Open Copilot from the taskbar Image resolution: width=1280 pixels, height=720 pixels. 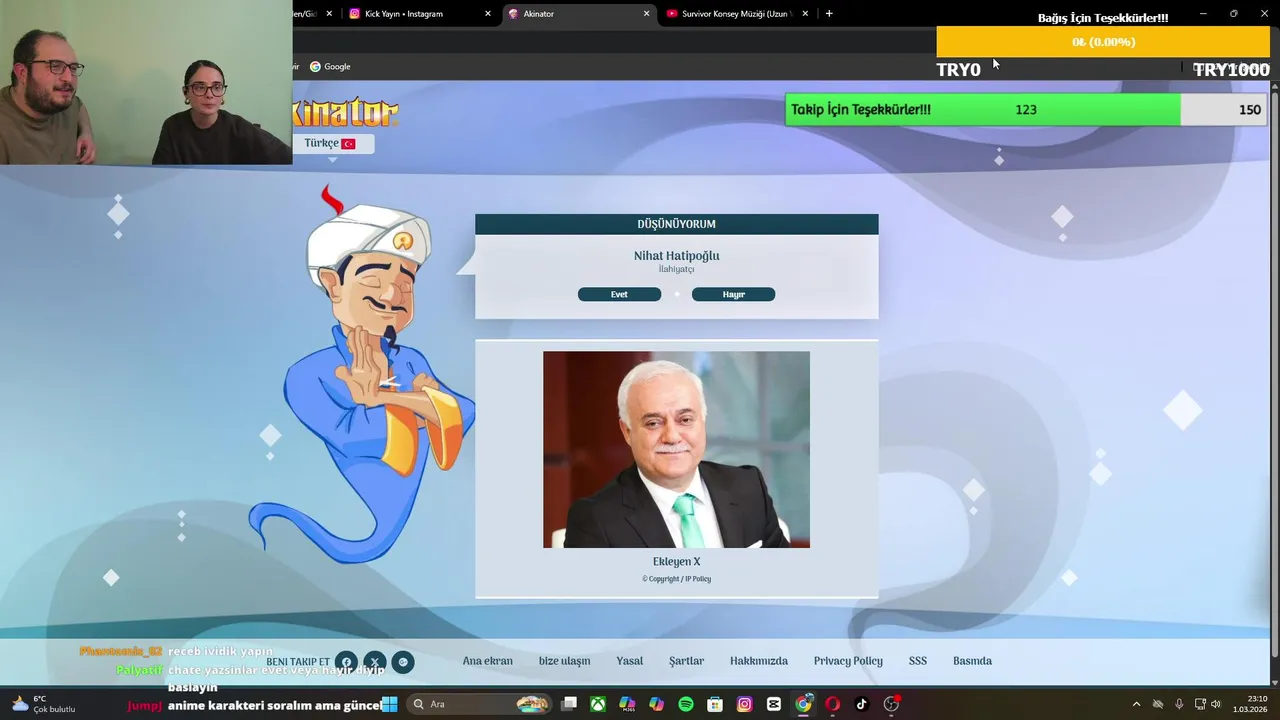click(x=656, y=704)
